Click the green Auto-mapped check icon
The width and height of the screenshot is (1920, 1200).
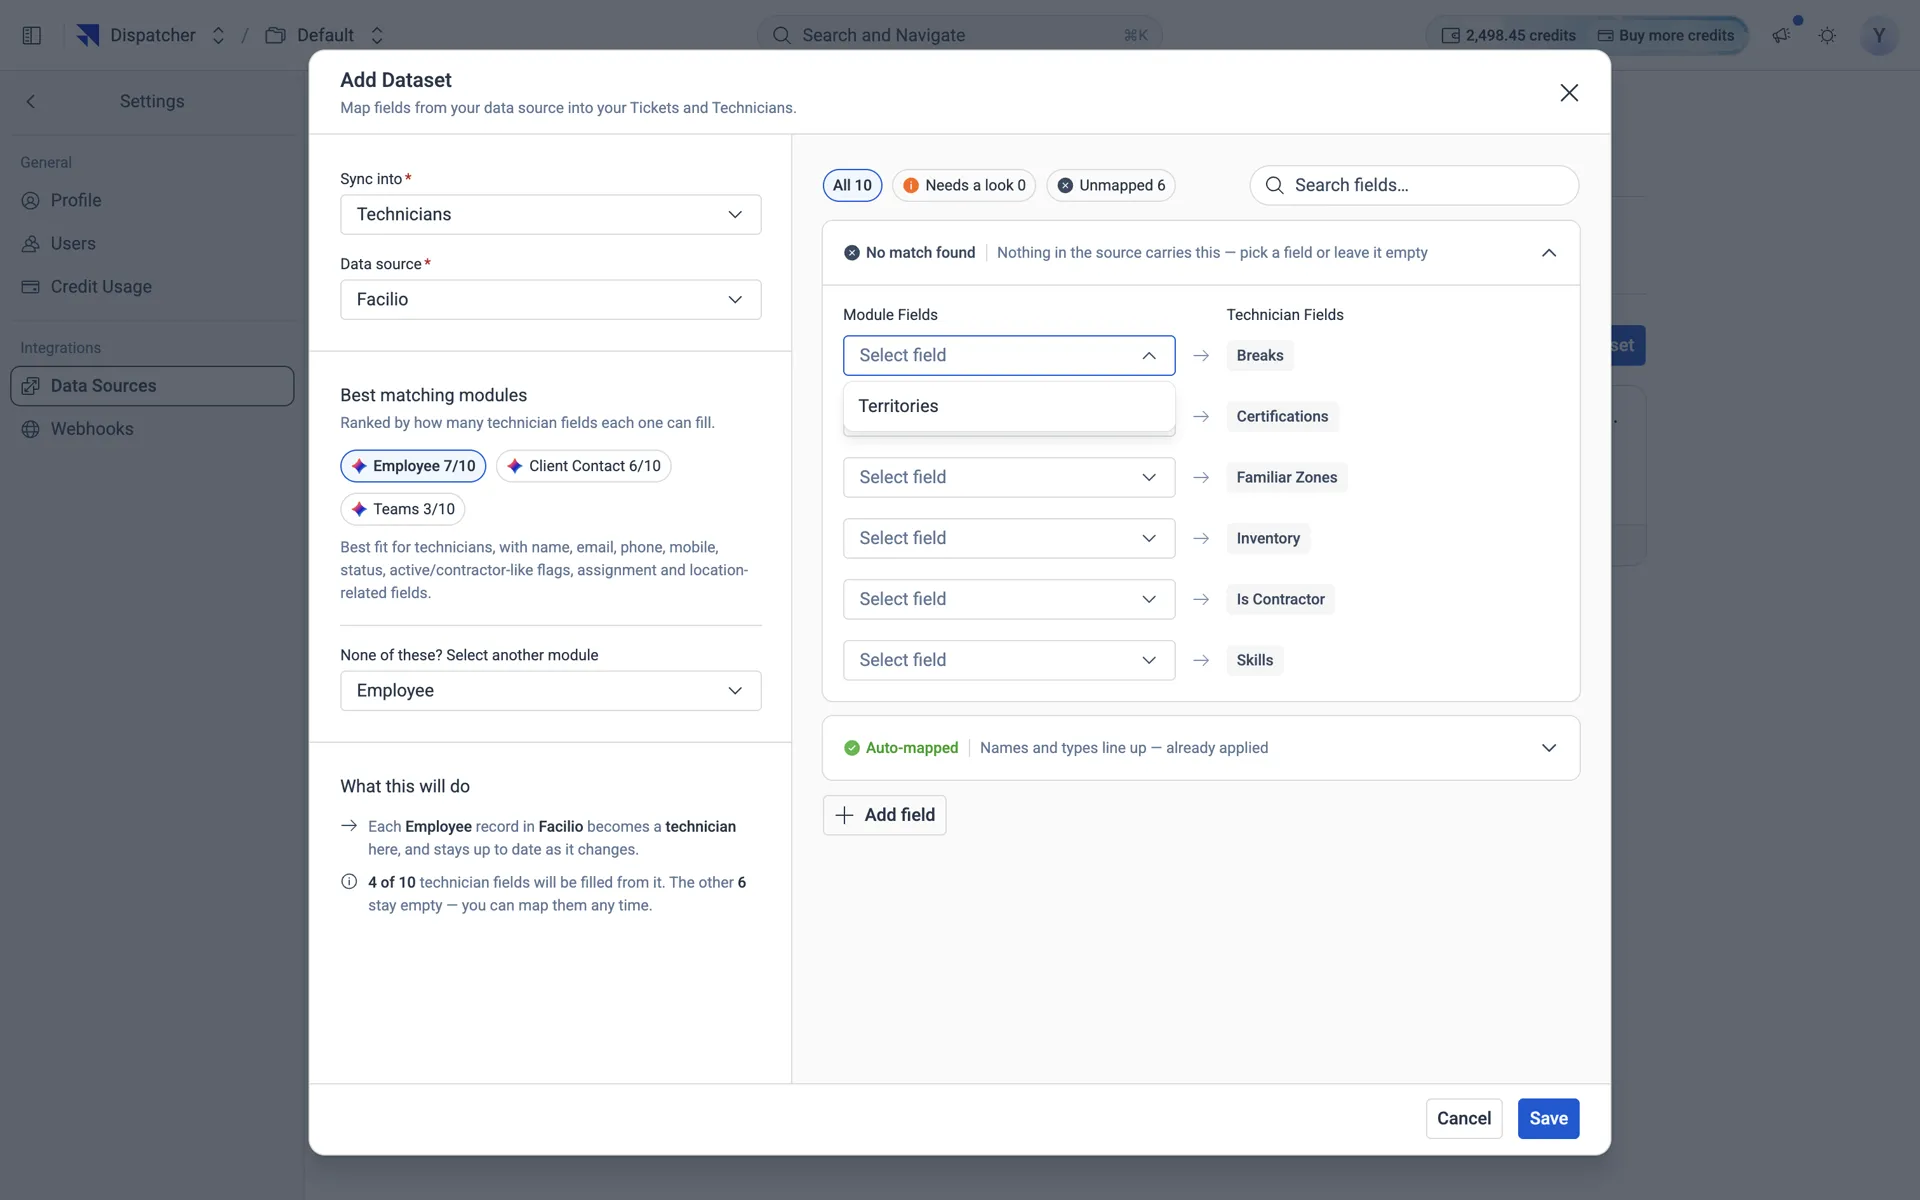click(x=852, y=748)
